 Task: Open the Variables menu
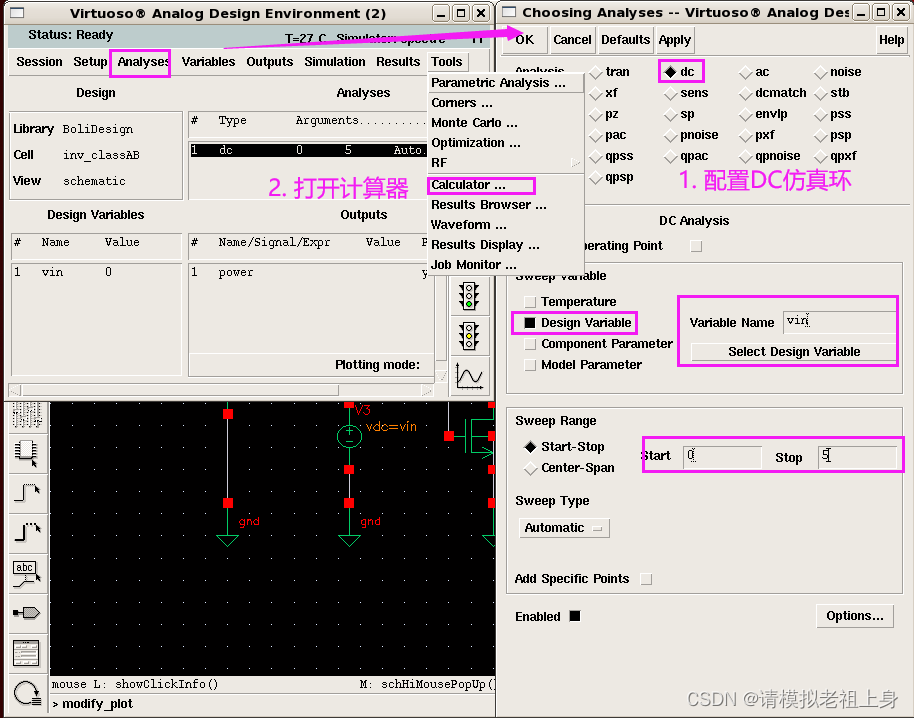click(x=208, y=62)
